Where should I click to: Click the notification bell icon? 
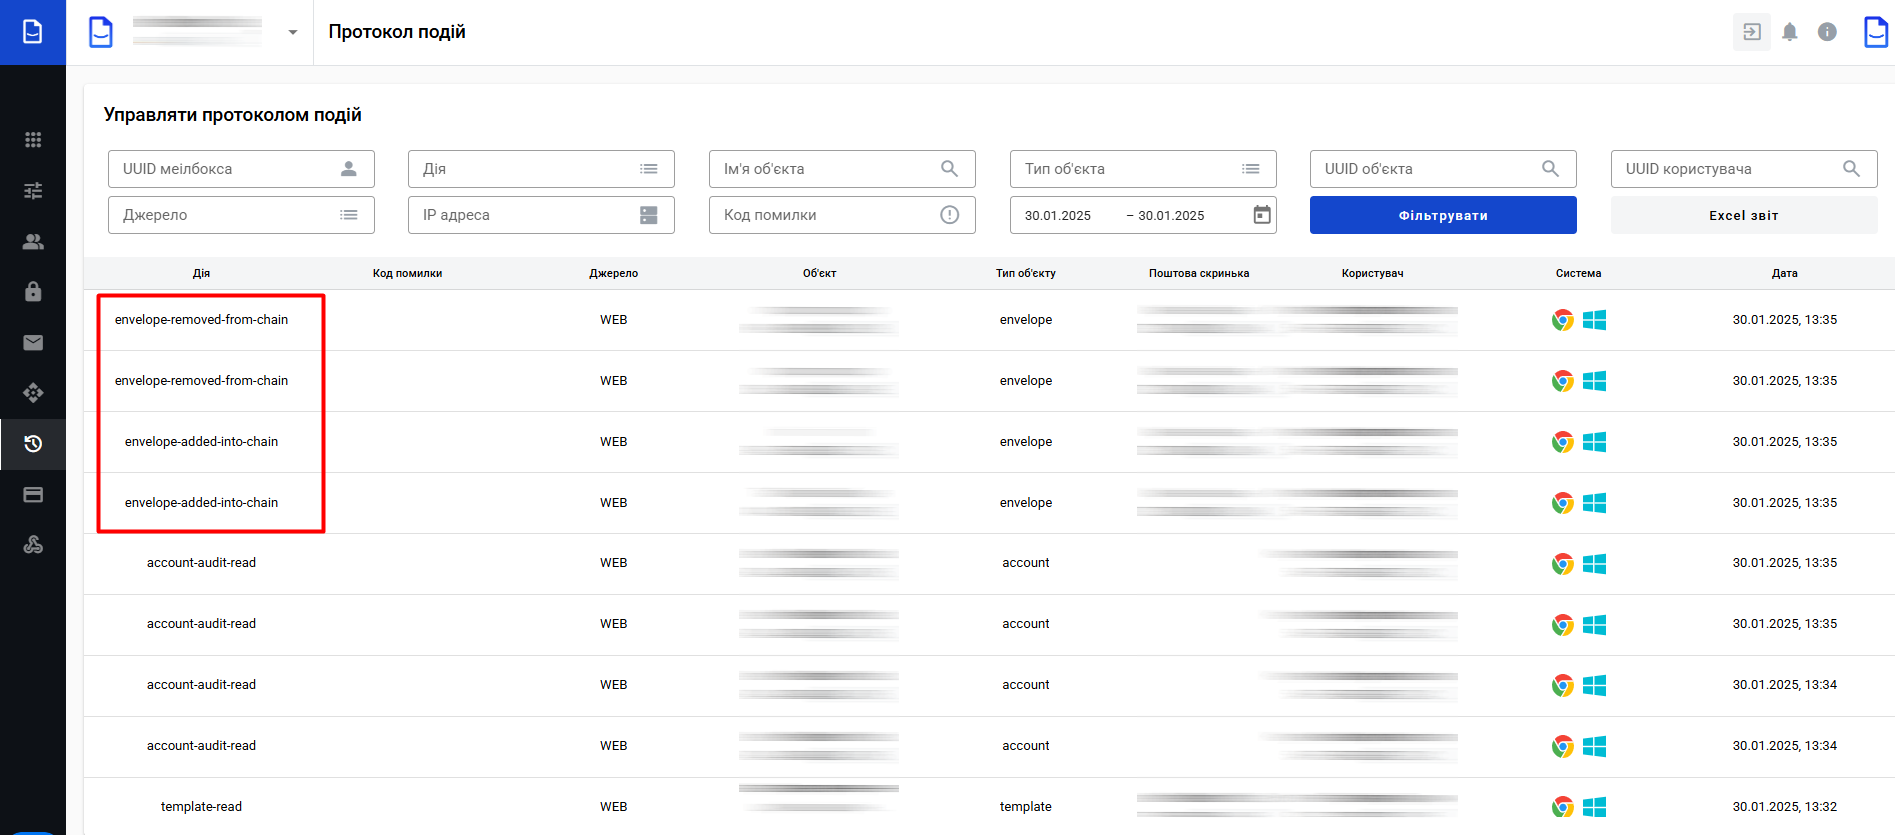pyautogui.click(x=1789, y=32)
